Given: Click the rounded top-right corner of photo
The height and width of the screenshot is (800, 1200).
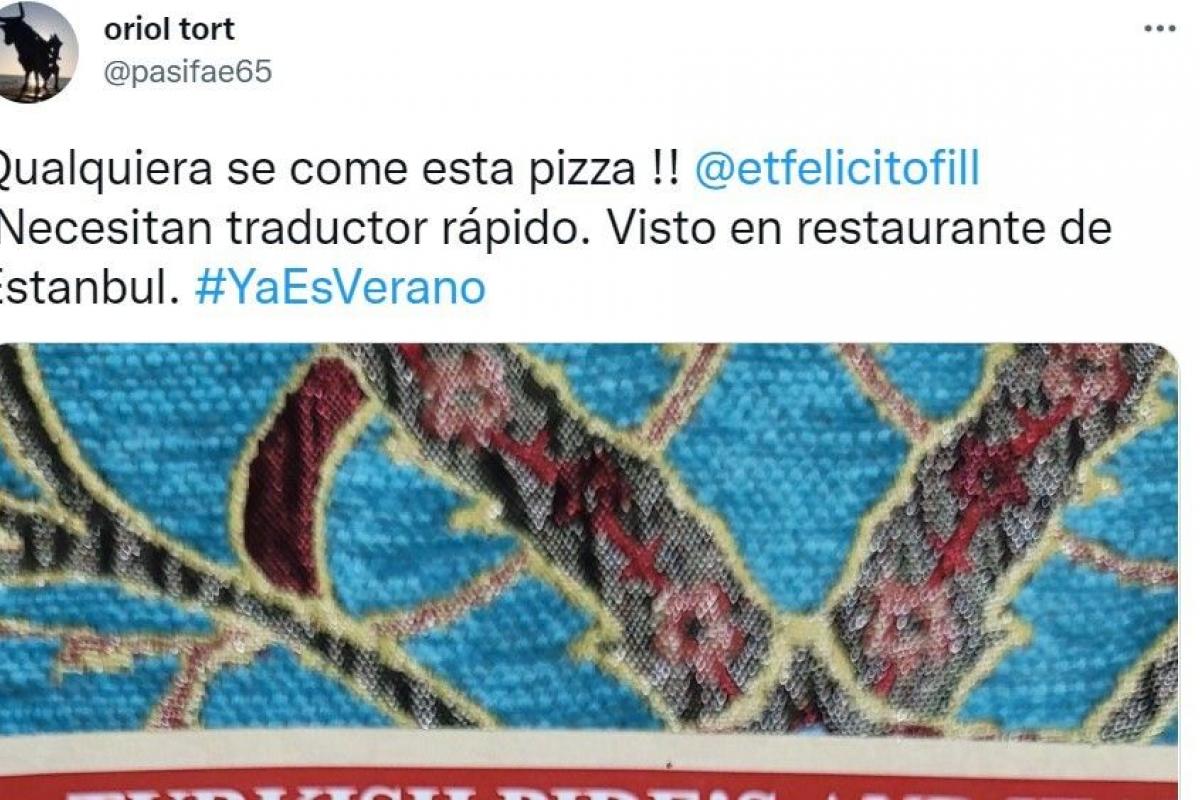Looking at the screenshot, I should 1165,356.
